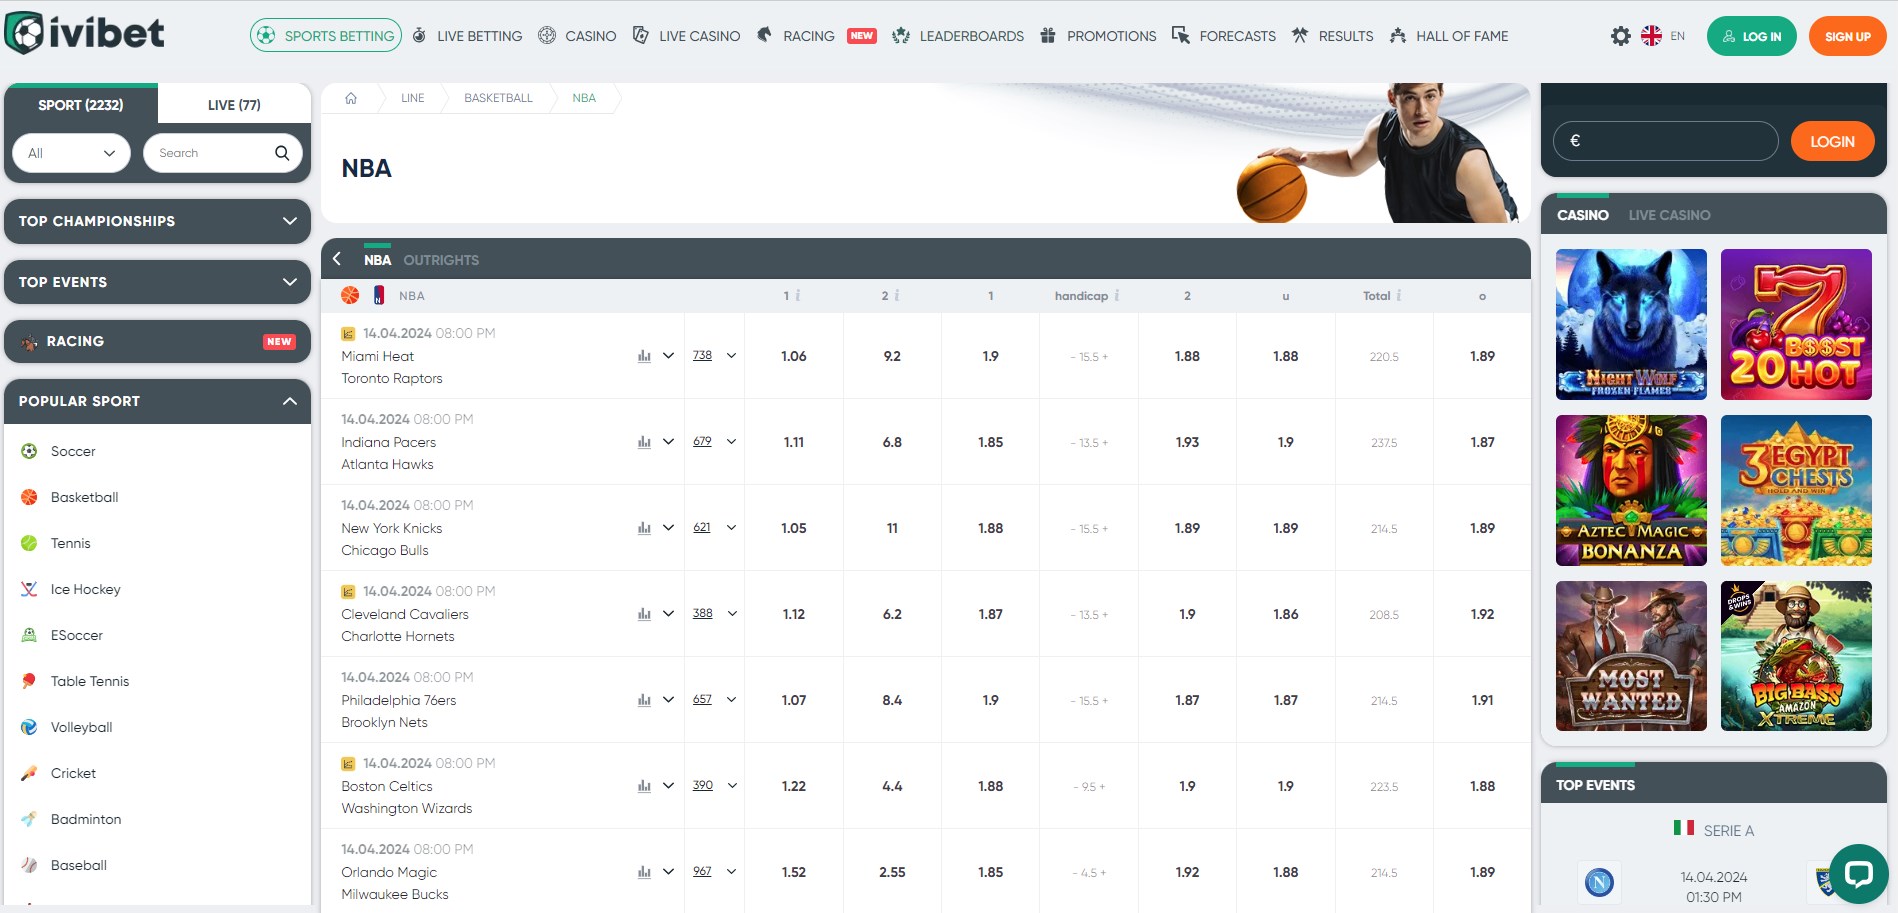Expand the Top Events sidebar section

(x=157, y=282)
